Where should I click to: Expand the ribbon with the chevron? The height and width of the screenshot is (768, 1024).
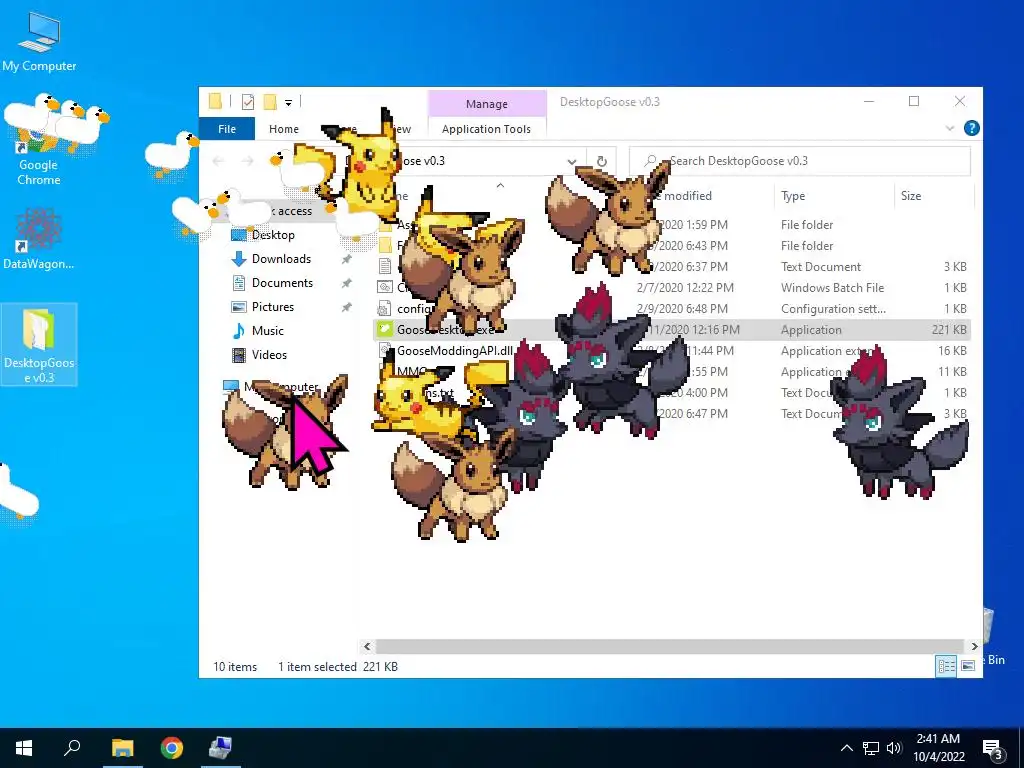tap(950, 129)
